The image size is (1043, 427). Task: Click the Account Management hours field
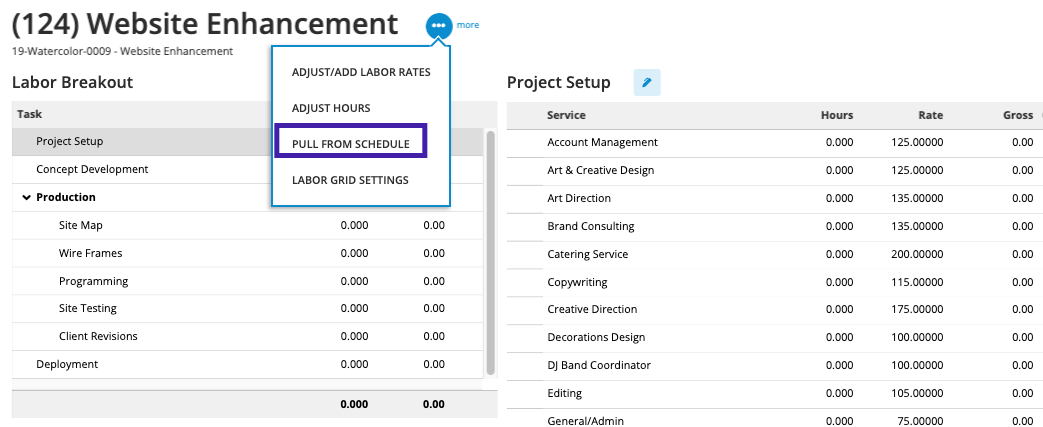point(839,143)
